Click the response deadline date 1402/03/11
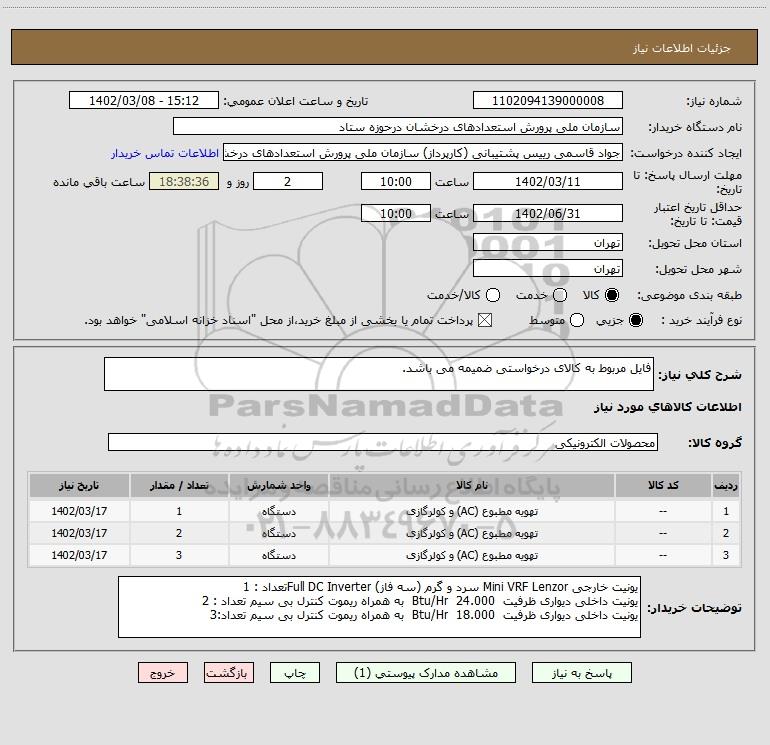Screen dimensions: 770x745 548,181
